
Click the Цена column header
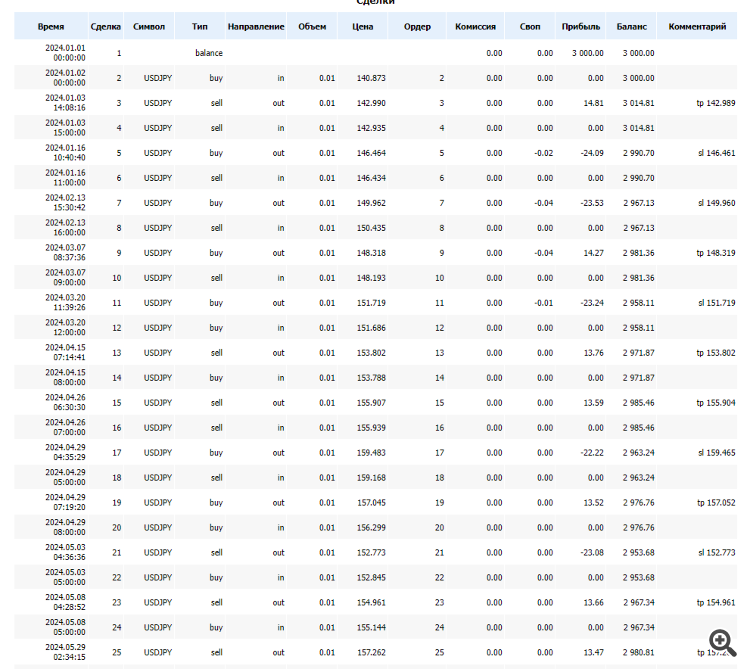tap(363, 27)
